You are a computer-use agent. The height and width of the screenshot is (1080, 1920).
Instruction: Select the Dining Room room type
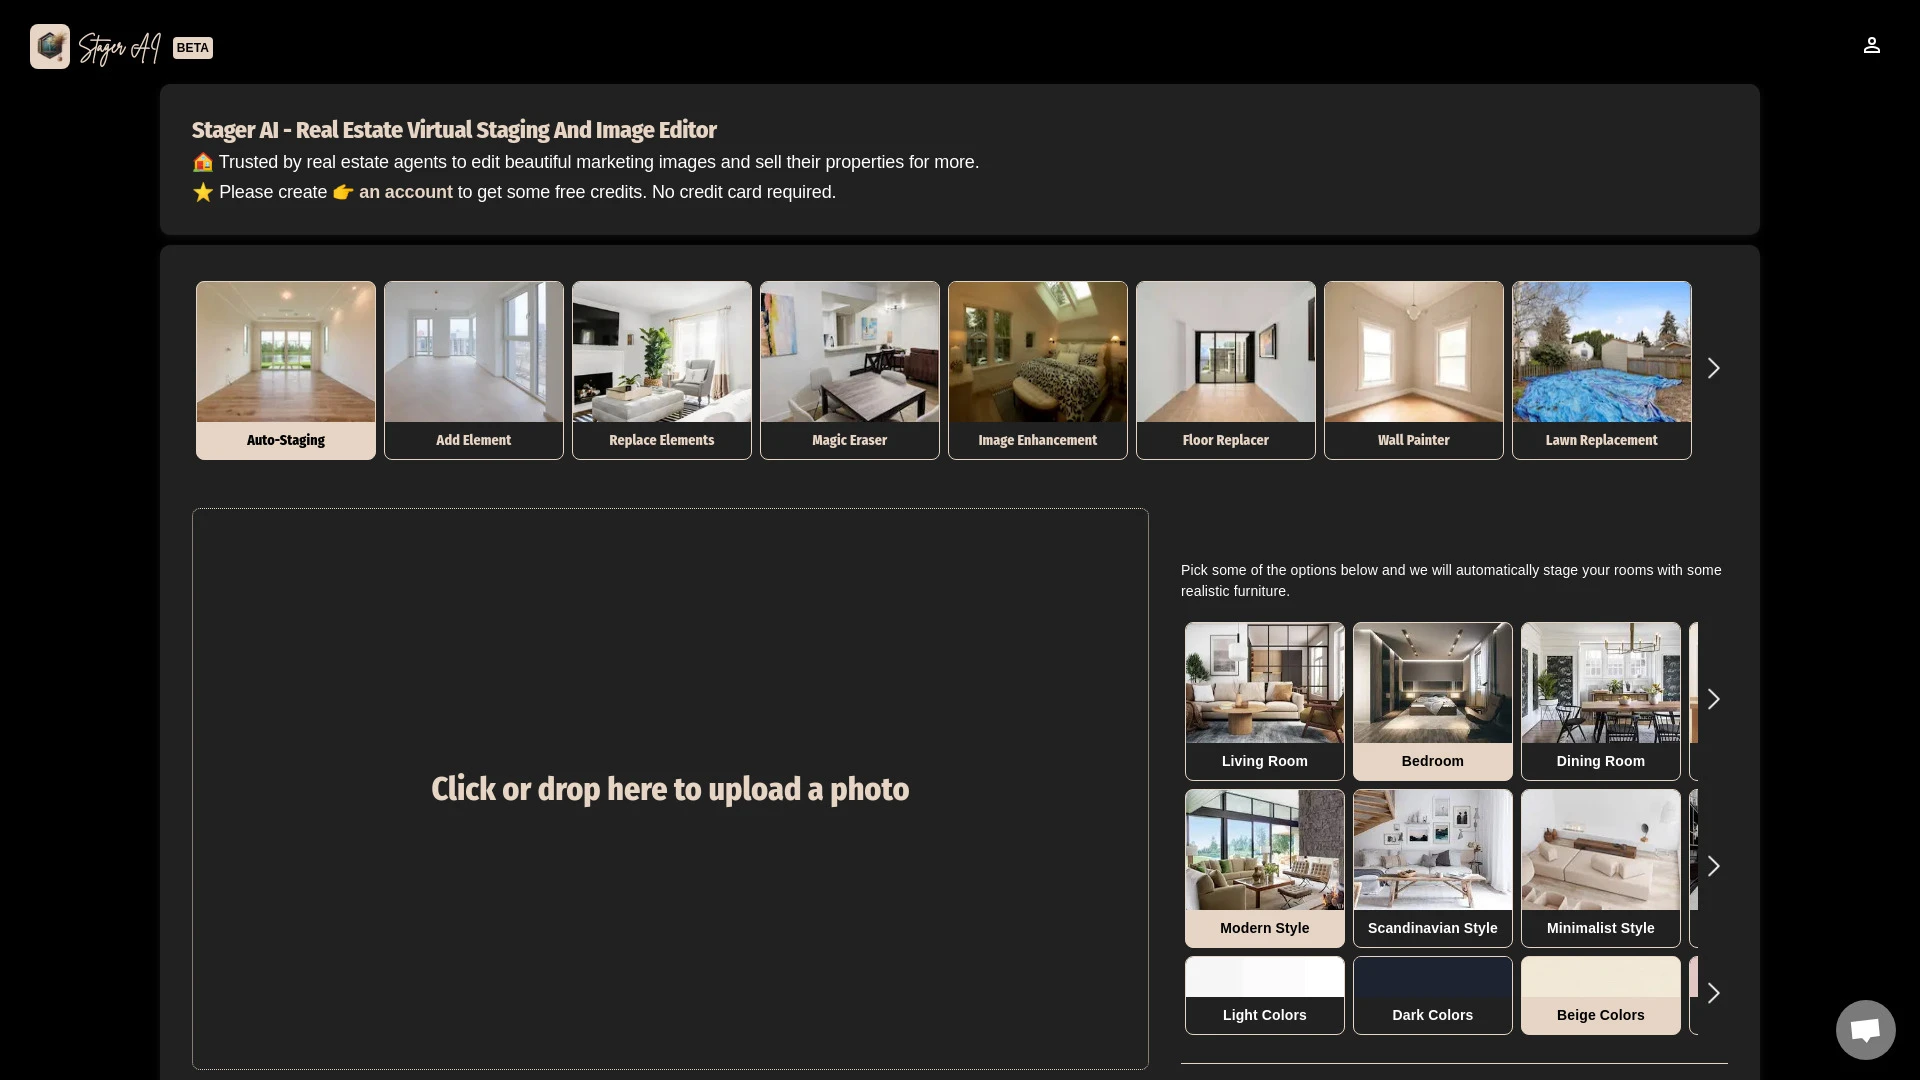pyautogui.click(x=1601, y=700)
